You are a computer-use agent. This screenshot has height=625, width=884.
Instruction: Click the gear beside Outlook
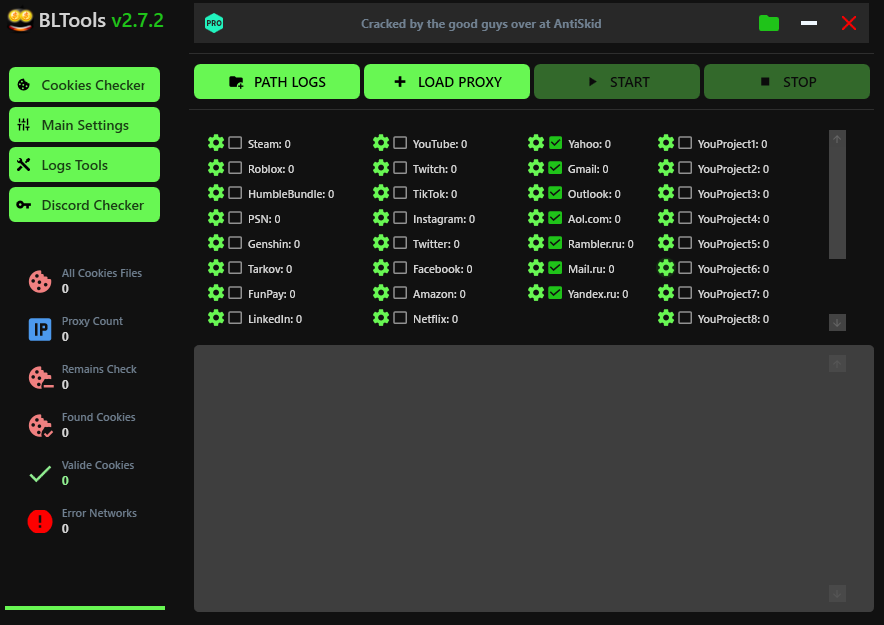pos(536,193)
